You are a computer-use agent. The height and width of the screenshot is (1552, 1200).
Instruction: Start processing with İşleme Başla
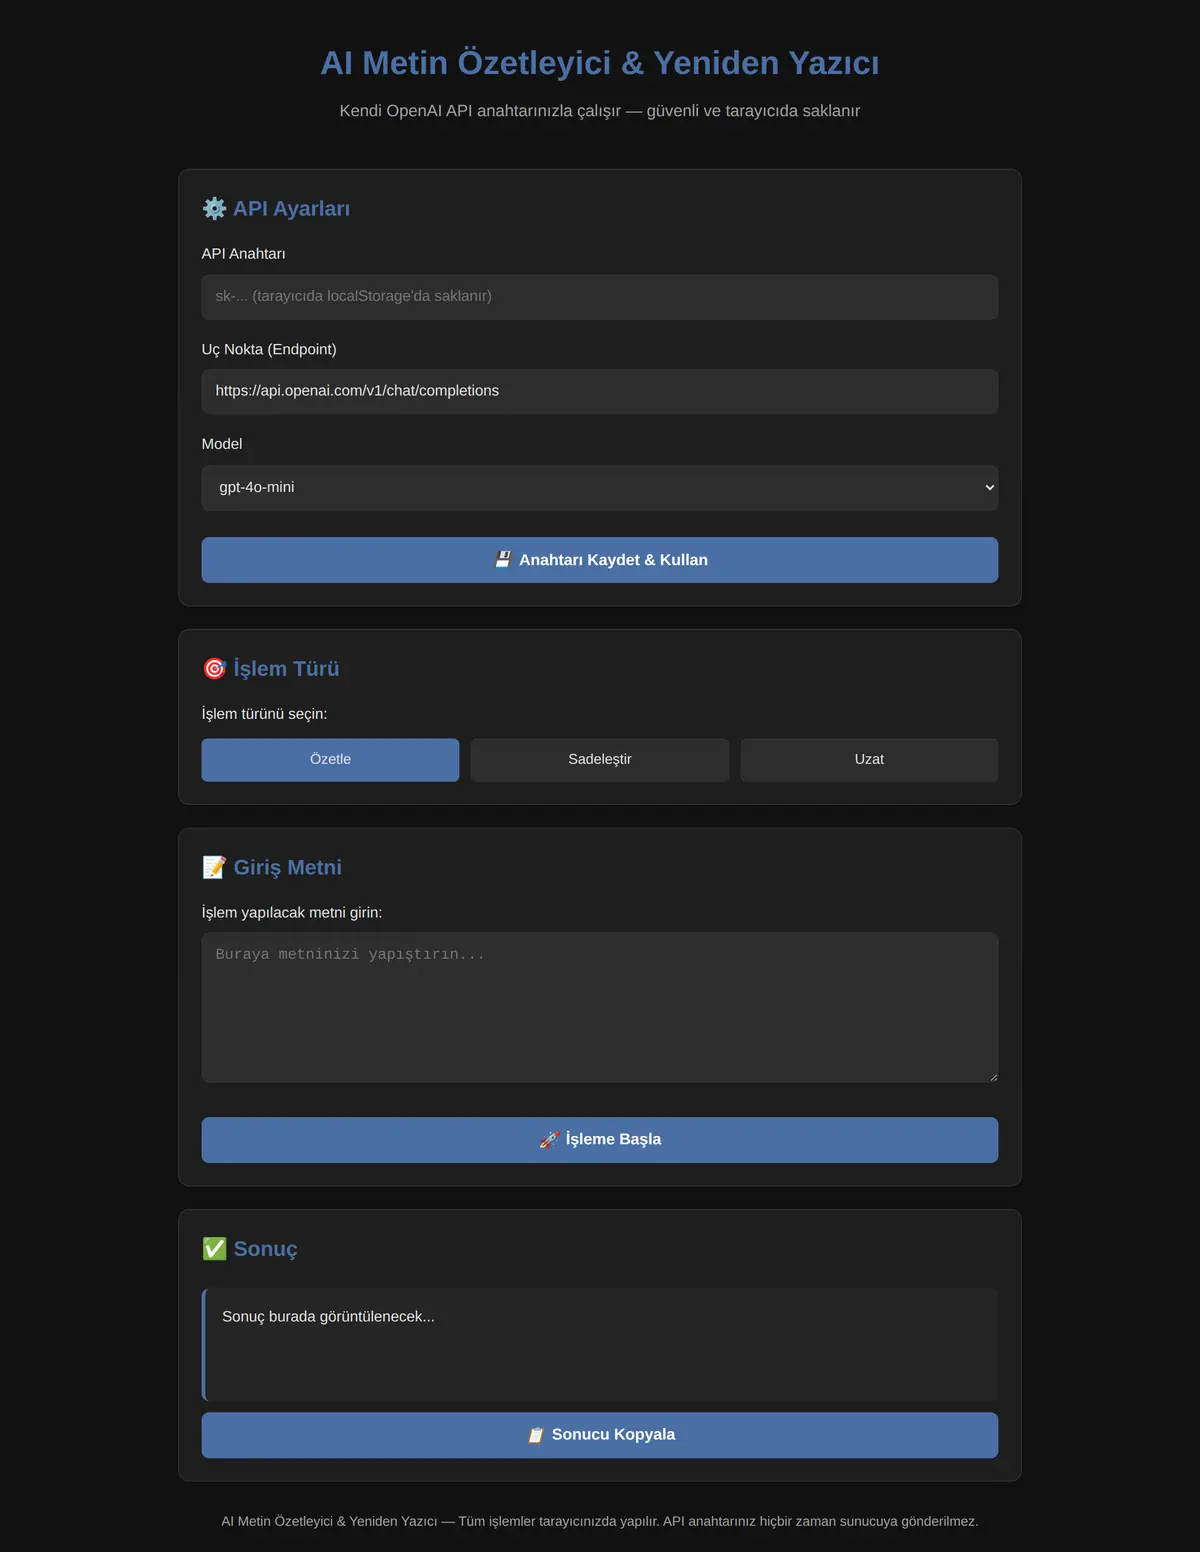pos(600,1140)
